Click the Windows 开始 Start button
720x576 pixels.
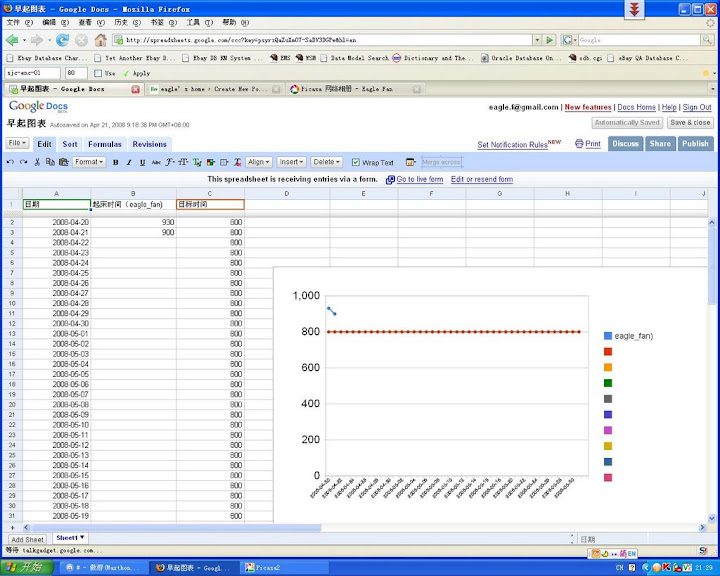[x=27, y=568]
